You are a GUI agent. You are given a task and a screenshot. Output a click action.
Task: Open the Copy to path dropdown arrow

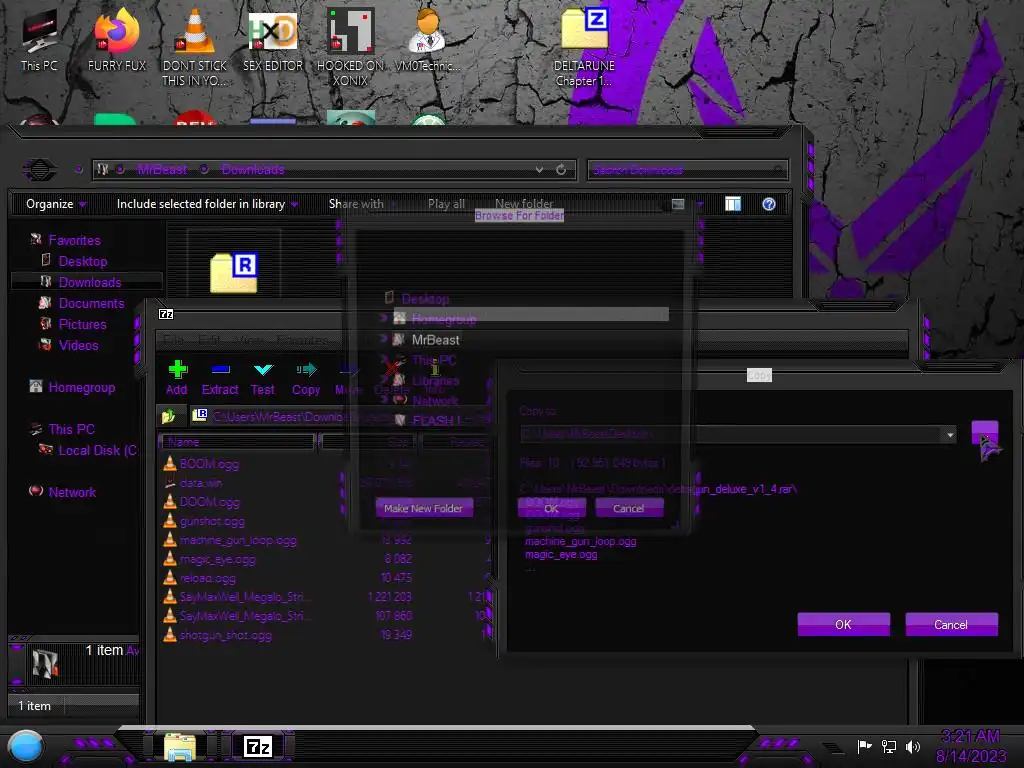[x=950, y=435]
